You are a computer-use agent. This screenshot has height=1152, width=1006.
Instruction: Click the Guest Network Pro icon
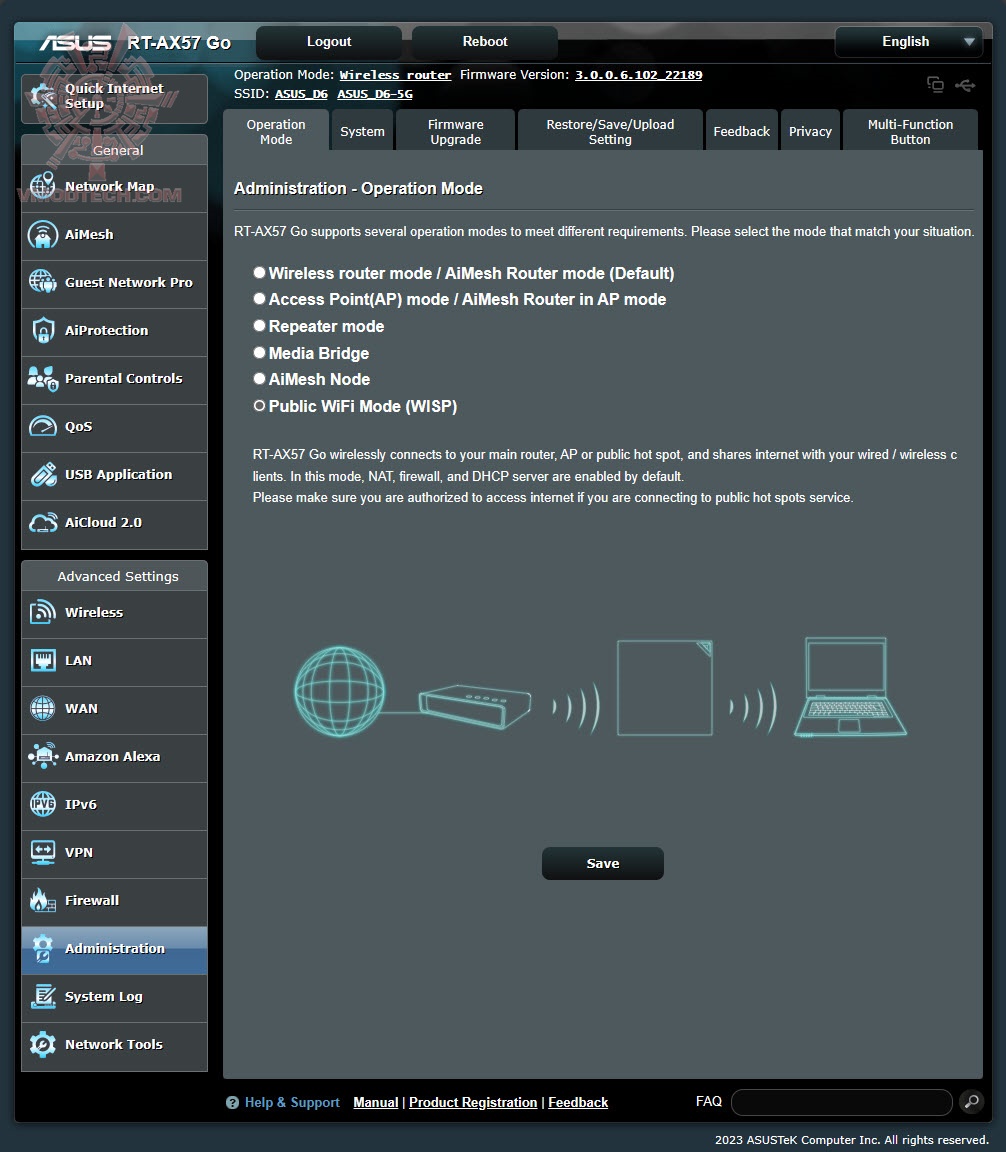point(43,282)
